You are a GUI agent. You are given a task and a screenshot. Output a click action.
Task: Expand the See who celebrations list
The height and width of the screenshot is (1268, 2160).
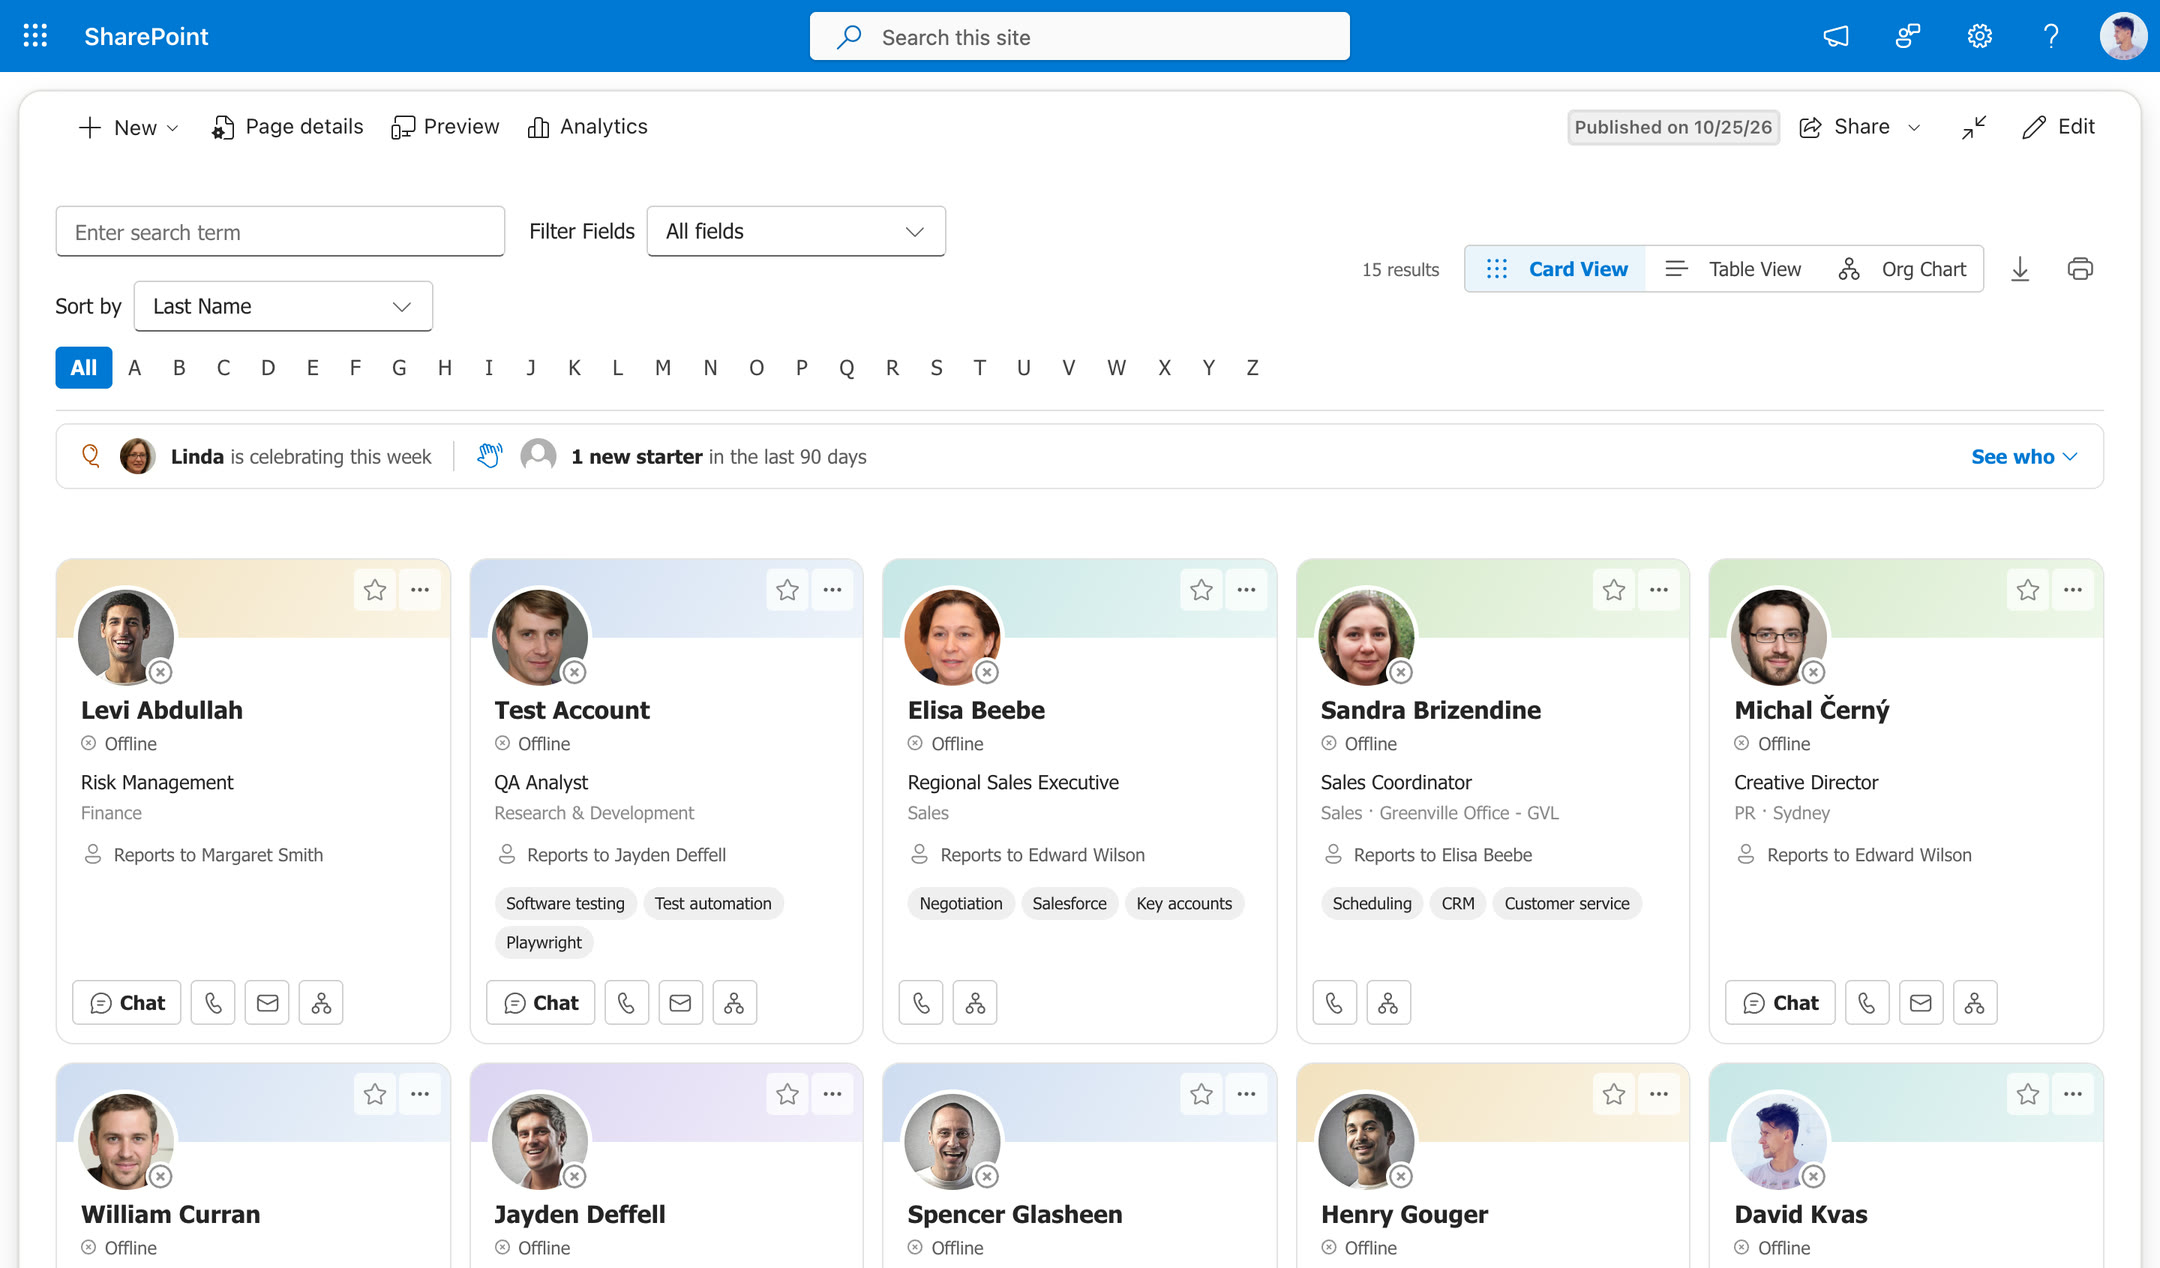[2024, 456]
